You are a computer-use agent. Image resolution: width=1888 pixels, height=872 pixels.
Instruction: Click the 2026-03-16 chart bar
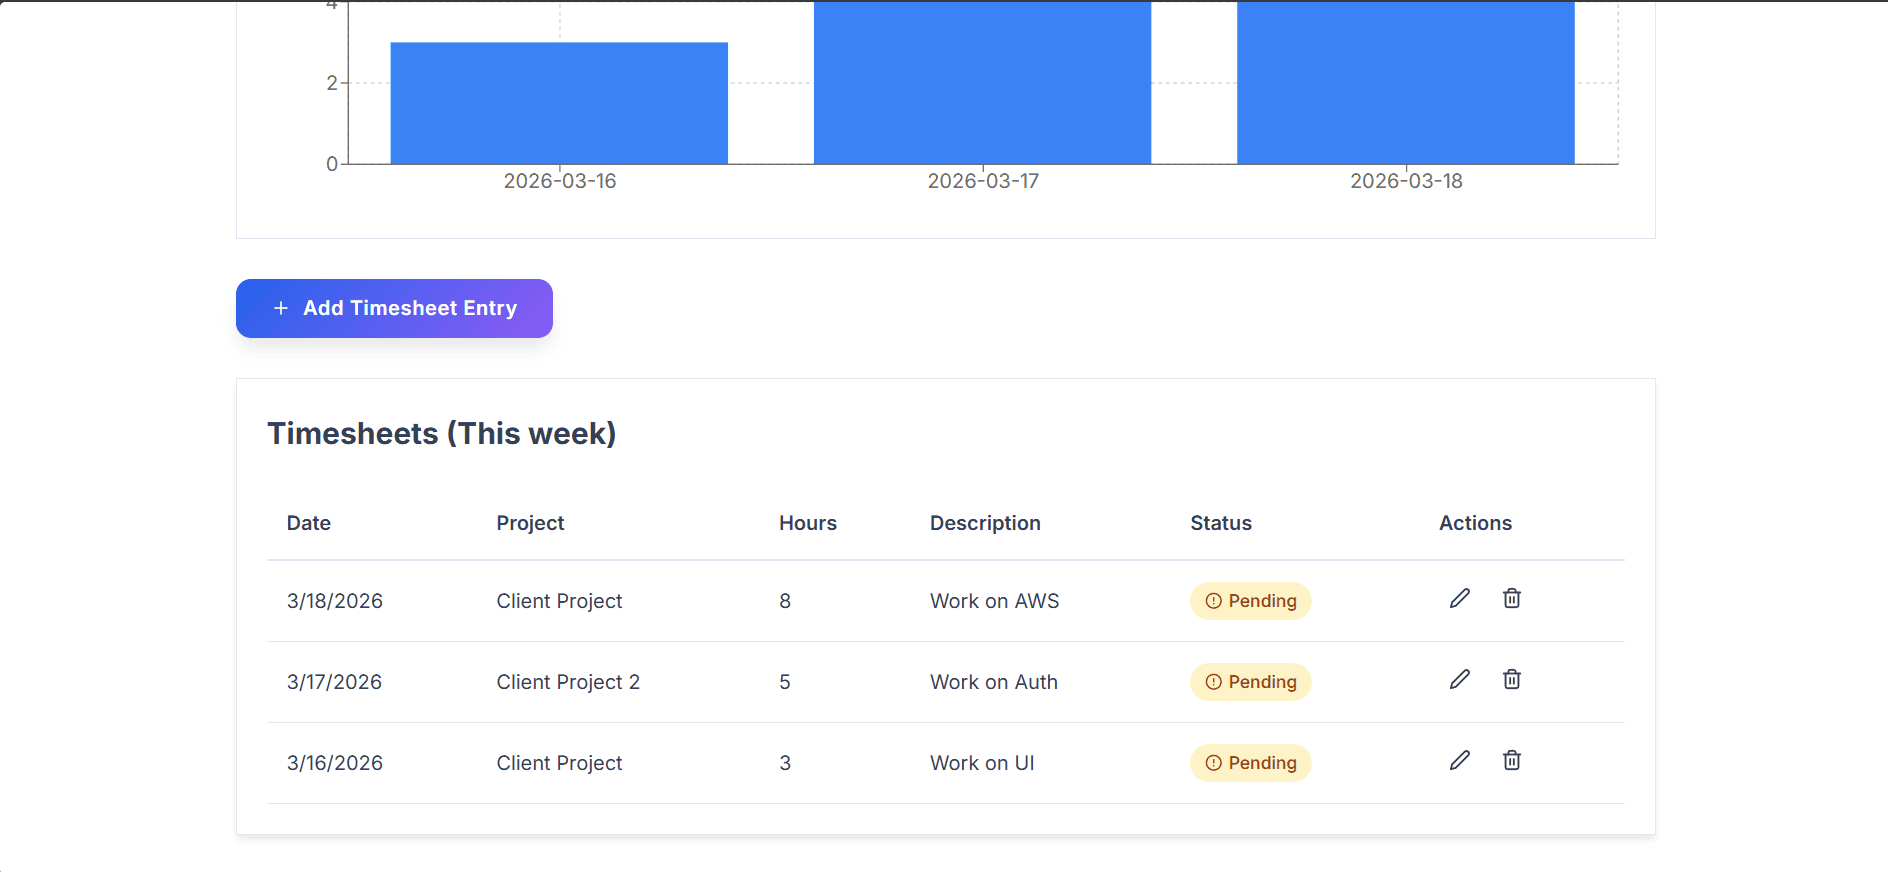(x=559, y=103)
